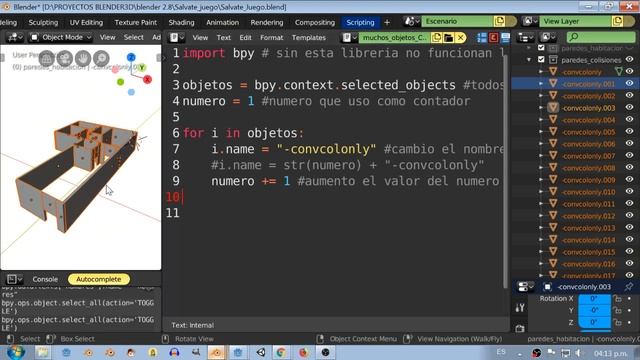Toggle line numbers display icon
Screen dimensions: 640x360
482,38
